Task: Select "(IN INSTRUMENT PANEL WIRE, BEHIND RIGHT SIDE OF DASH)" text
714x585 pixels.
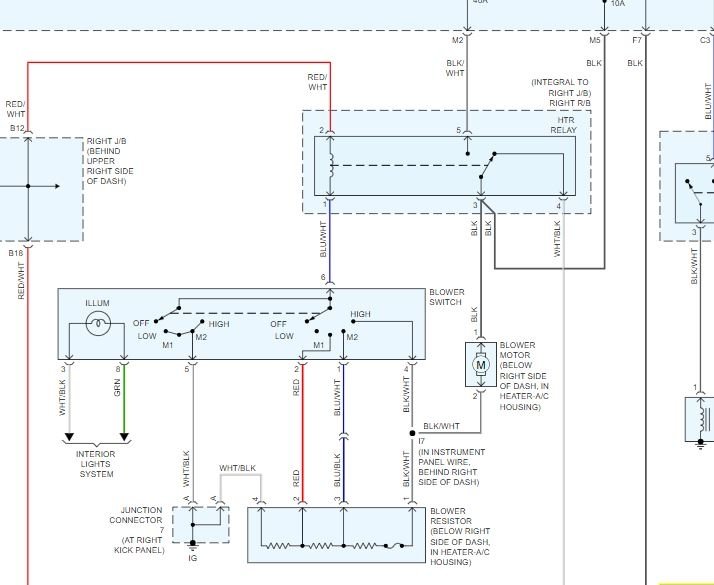Action: 451,467
